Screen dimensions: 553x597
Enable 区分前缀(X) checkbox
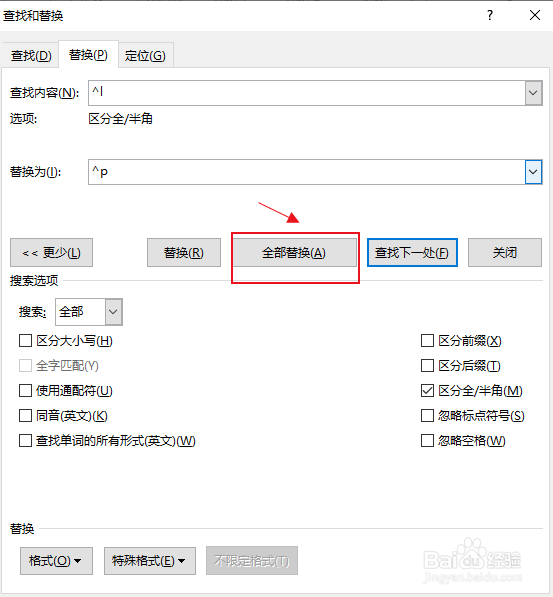coord(427,340)
